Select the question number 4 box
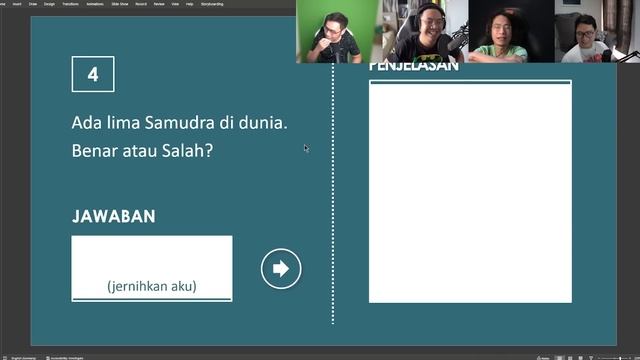The width and height of the screenshot is (640, 360). coord(93,74)
